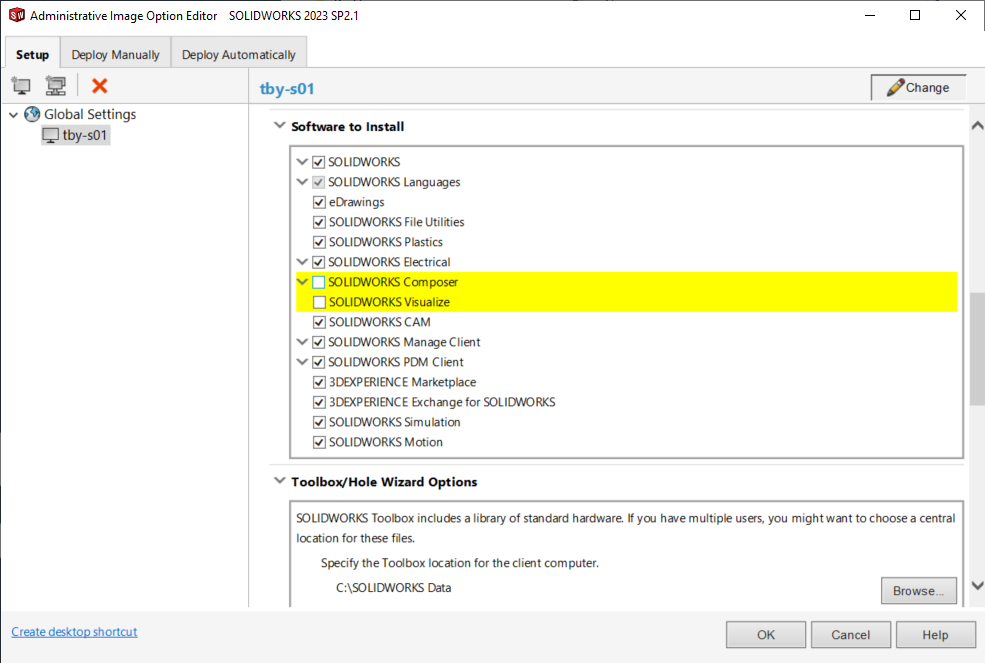Click the Add Group toolbar icon
This screenshot has width=985, height=663.
click(x=56, y=86)
